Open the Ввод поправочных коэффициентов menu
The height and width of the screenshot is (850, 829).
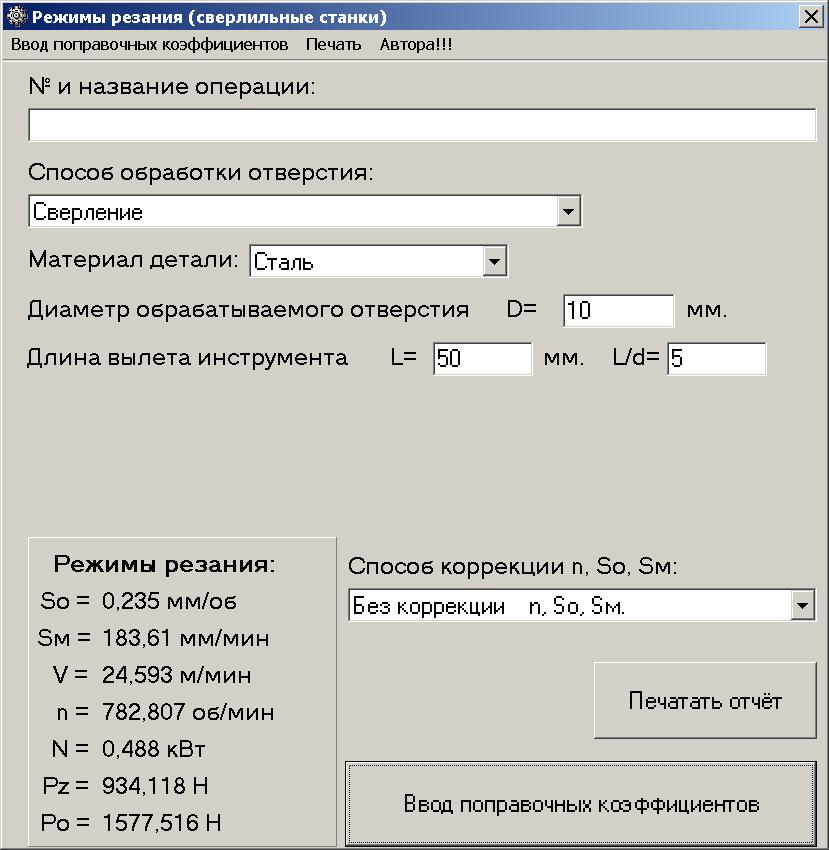[150, 45]
